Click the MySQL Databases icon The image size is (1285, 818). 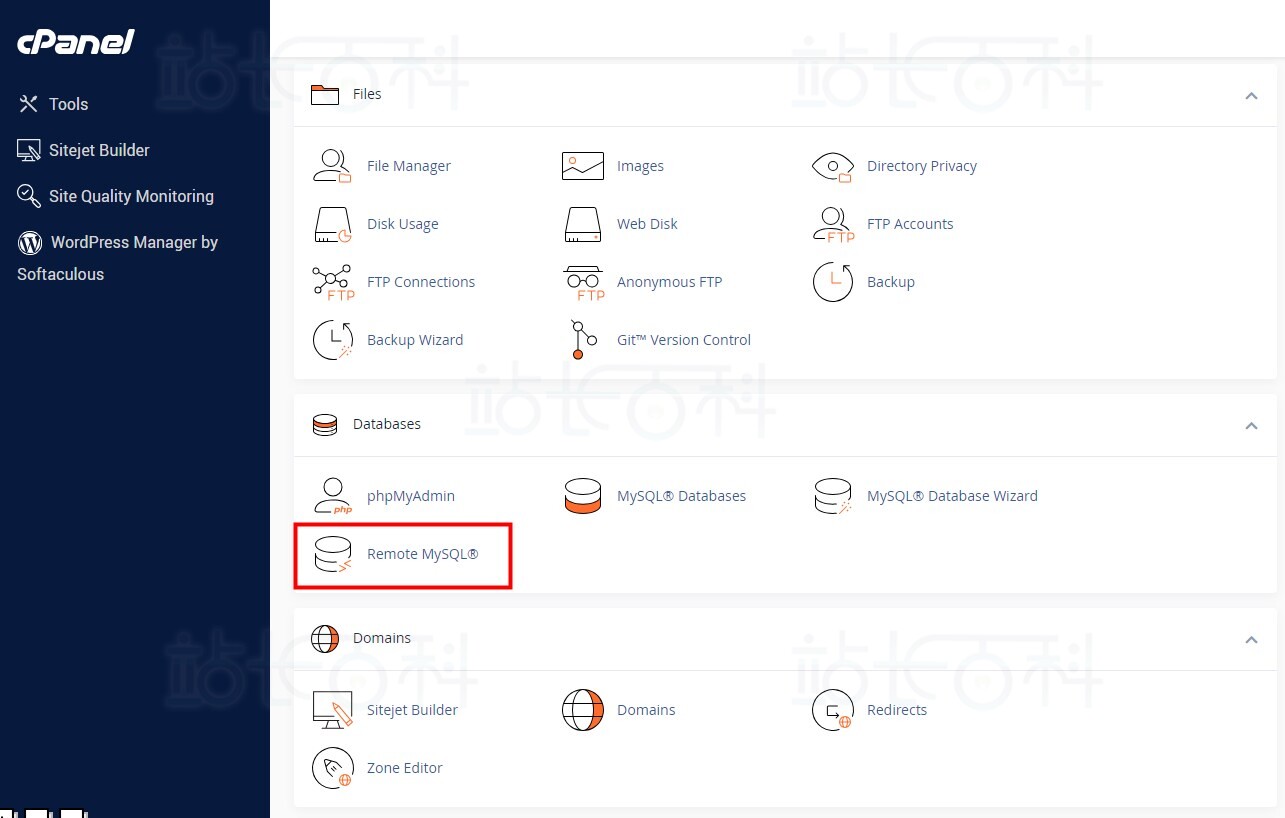pyautogui.click(x=583, y=496)
